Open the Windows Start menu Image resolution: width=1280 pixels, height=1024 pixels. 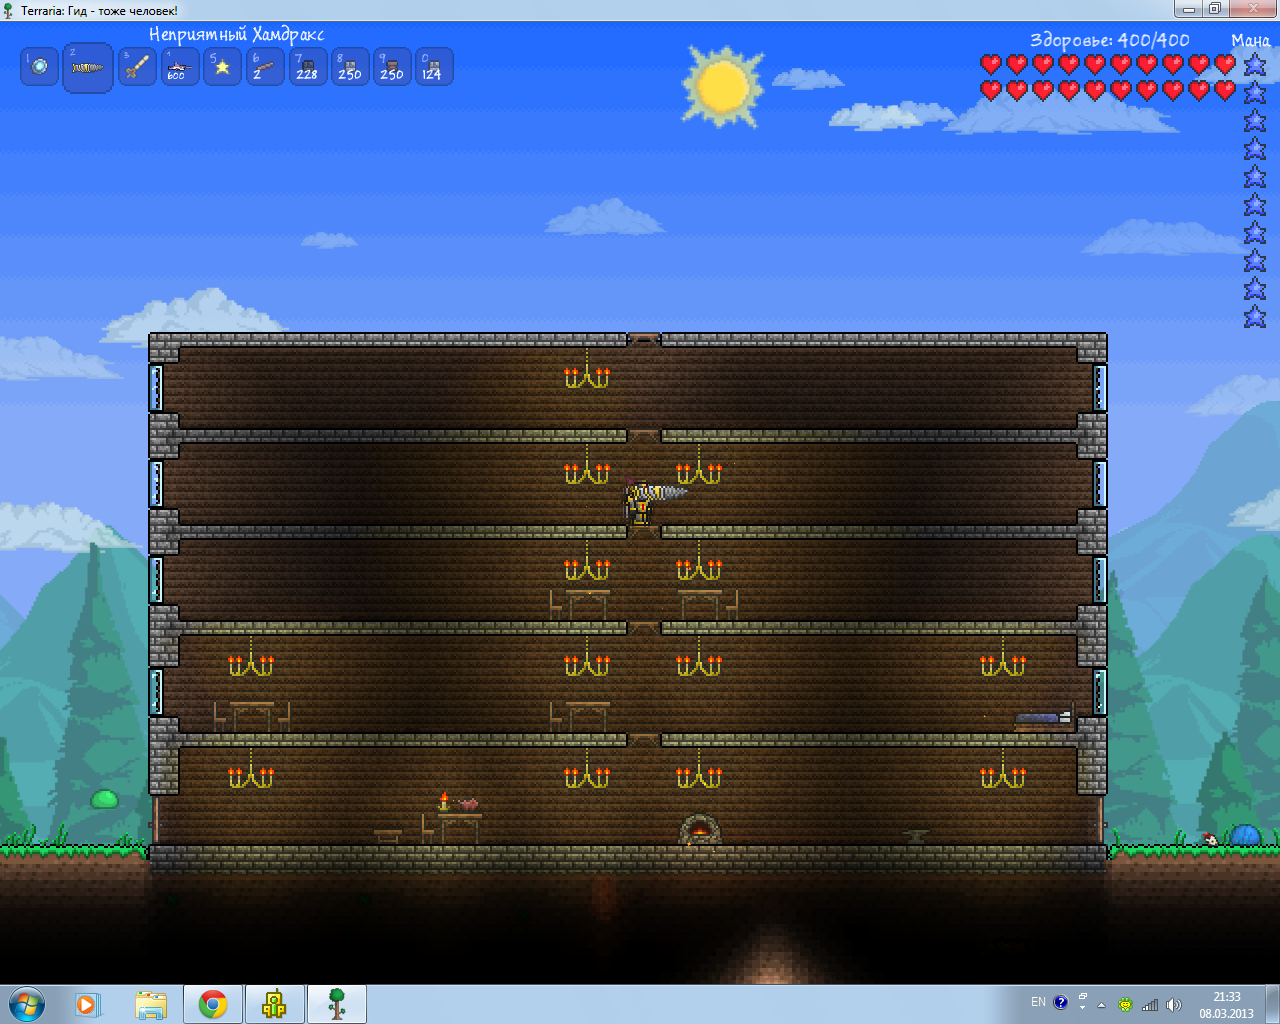click(x=27, y=1004)
